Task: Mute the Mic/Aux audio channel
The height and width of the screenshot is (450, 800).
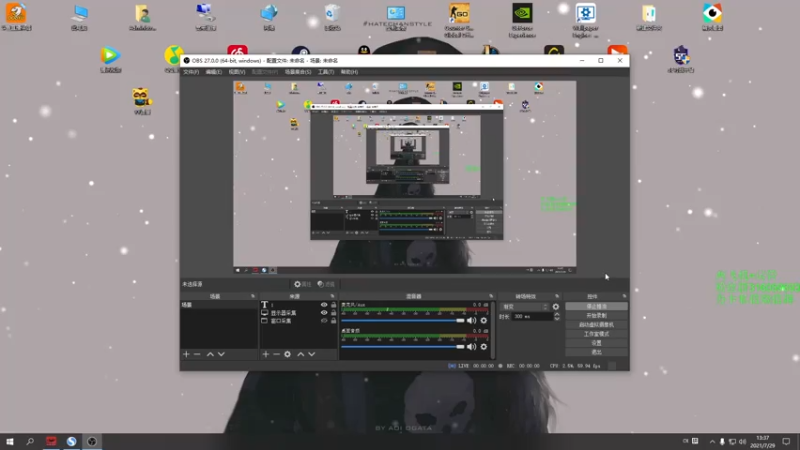Action: [471, 320]
